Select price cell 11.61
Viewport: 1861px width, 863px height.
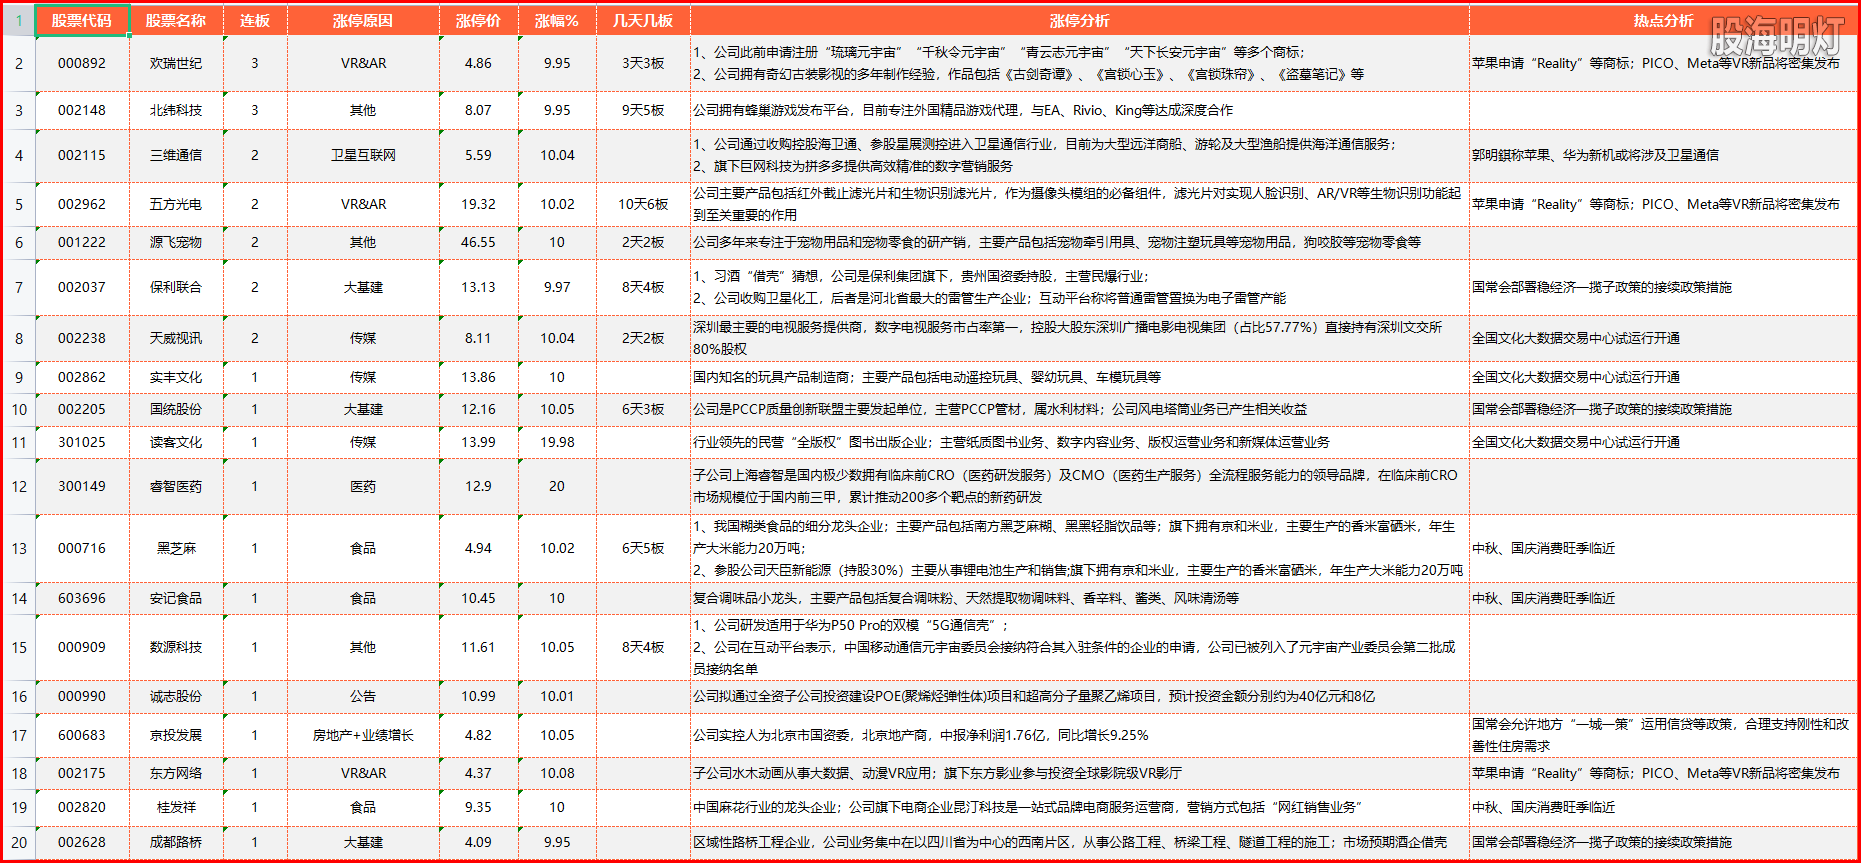click(x=478, y=647)
